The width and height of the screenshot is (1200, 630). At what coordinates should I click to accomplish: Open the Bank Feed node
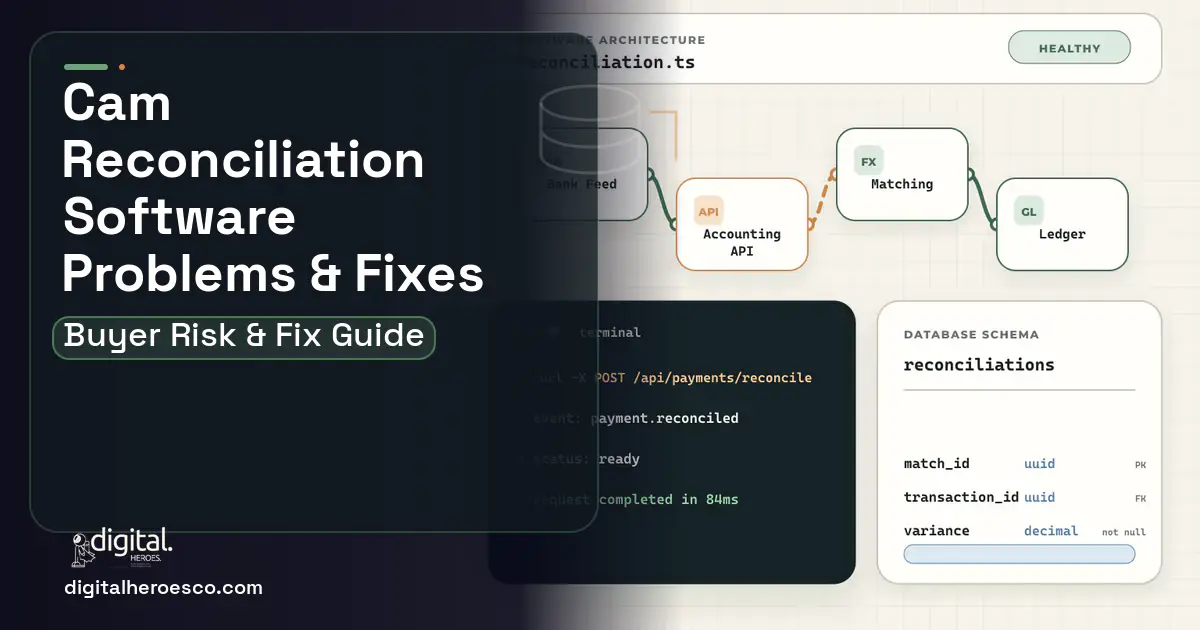pyautogui.click(x=583, y=174)
